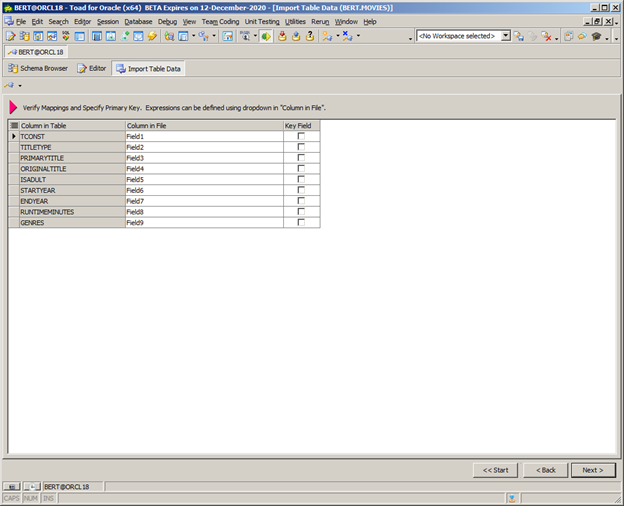Viewport: 624px width, 506px height.
Task: Check Key Field for RUNTIMEMINUTES
Action: click(x=301, y=211)
